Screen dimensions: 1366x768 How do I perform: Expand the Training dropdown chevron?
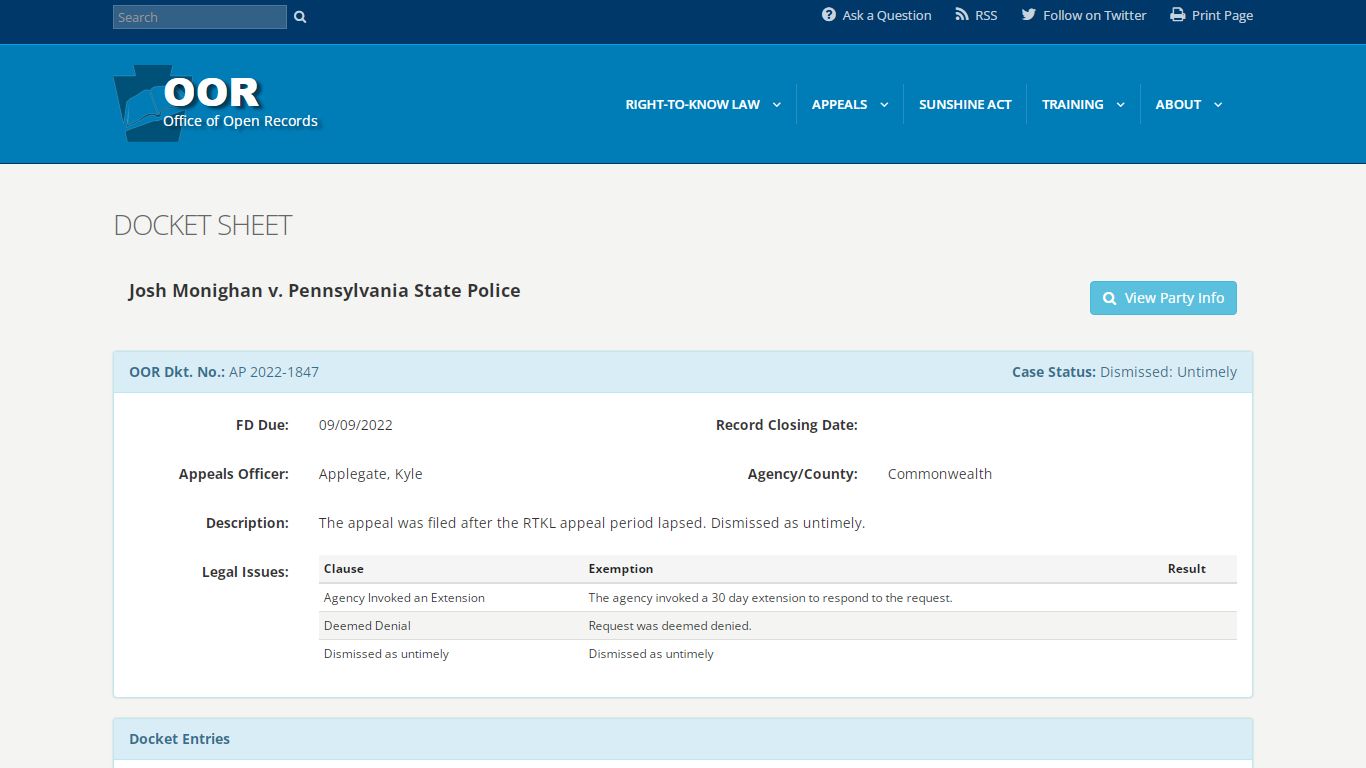[1120, 104]
